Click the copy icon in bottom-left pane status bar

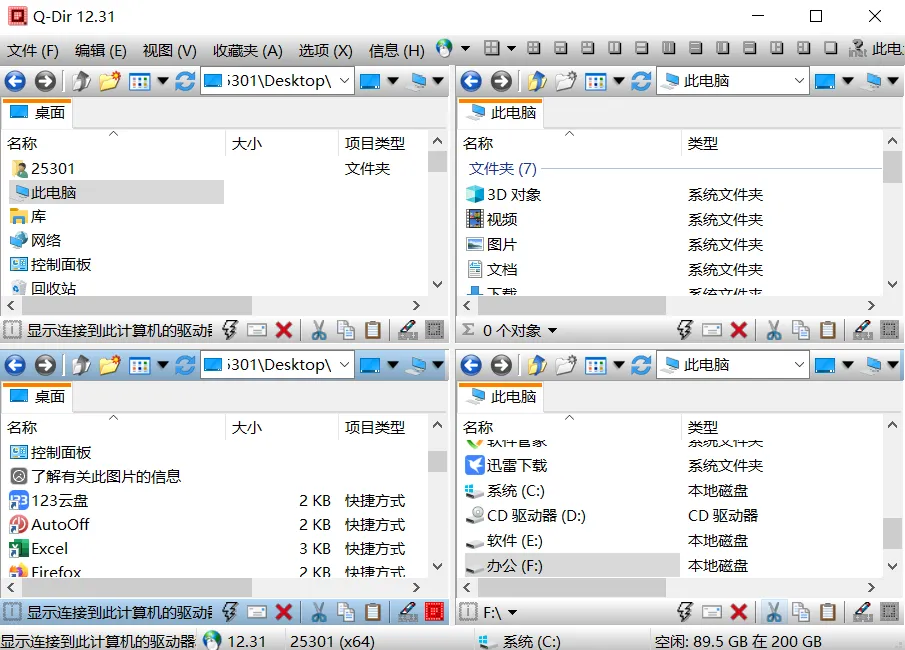tap(346, 612)
